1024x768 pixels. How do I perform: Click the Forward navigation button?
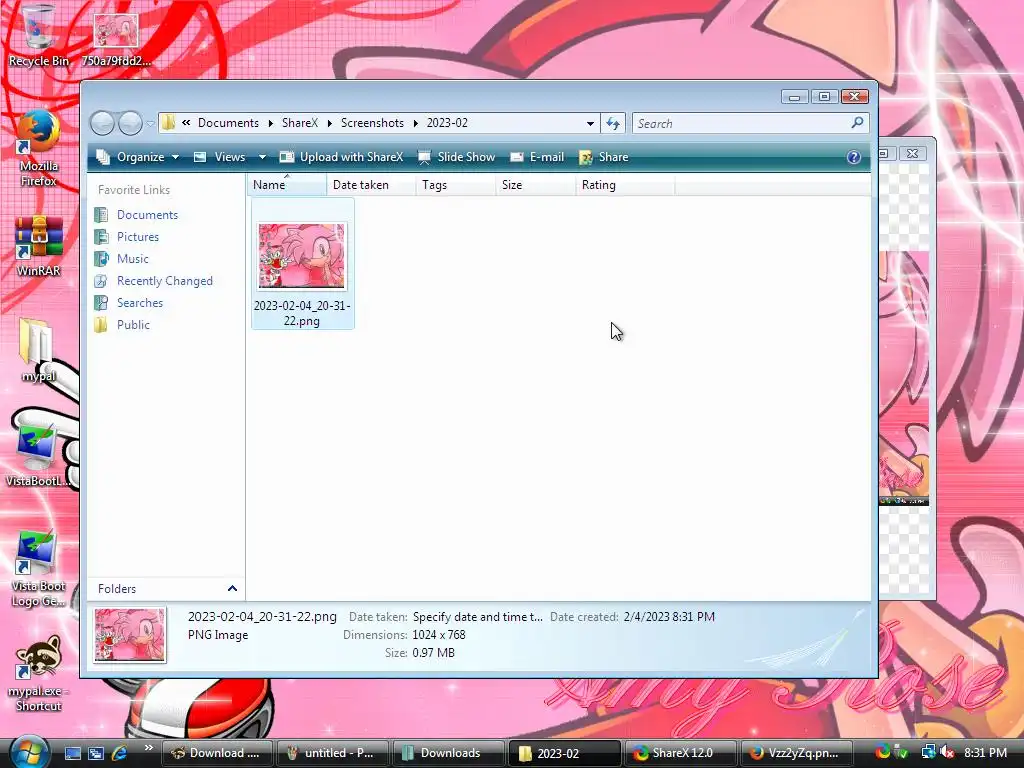tap(130, 123)
